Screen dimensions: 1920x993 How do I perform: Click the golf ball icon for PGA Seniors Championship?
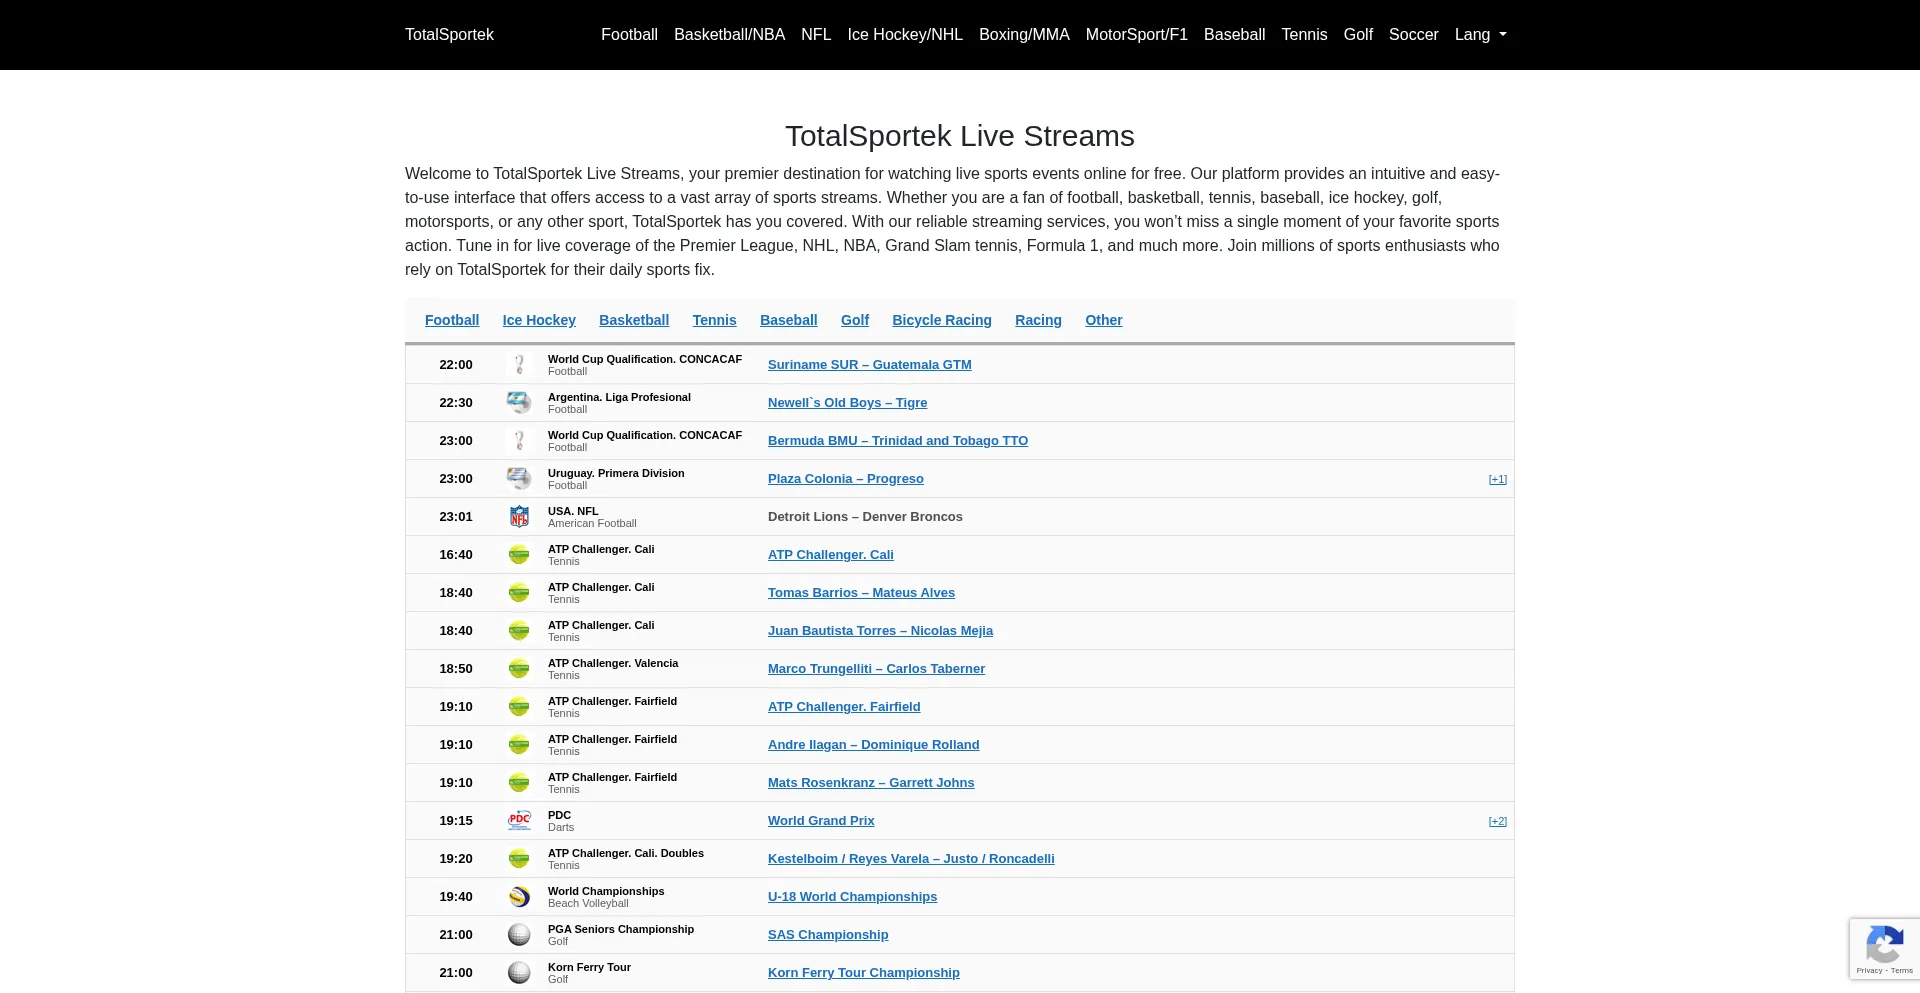[x=519, y=935]
